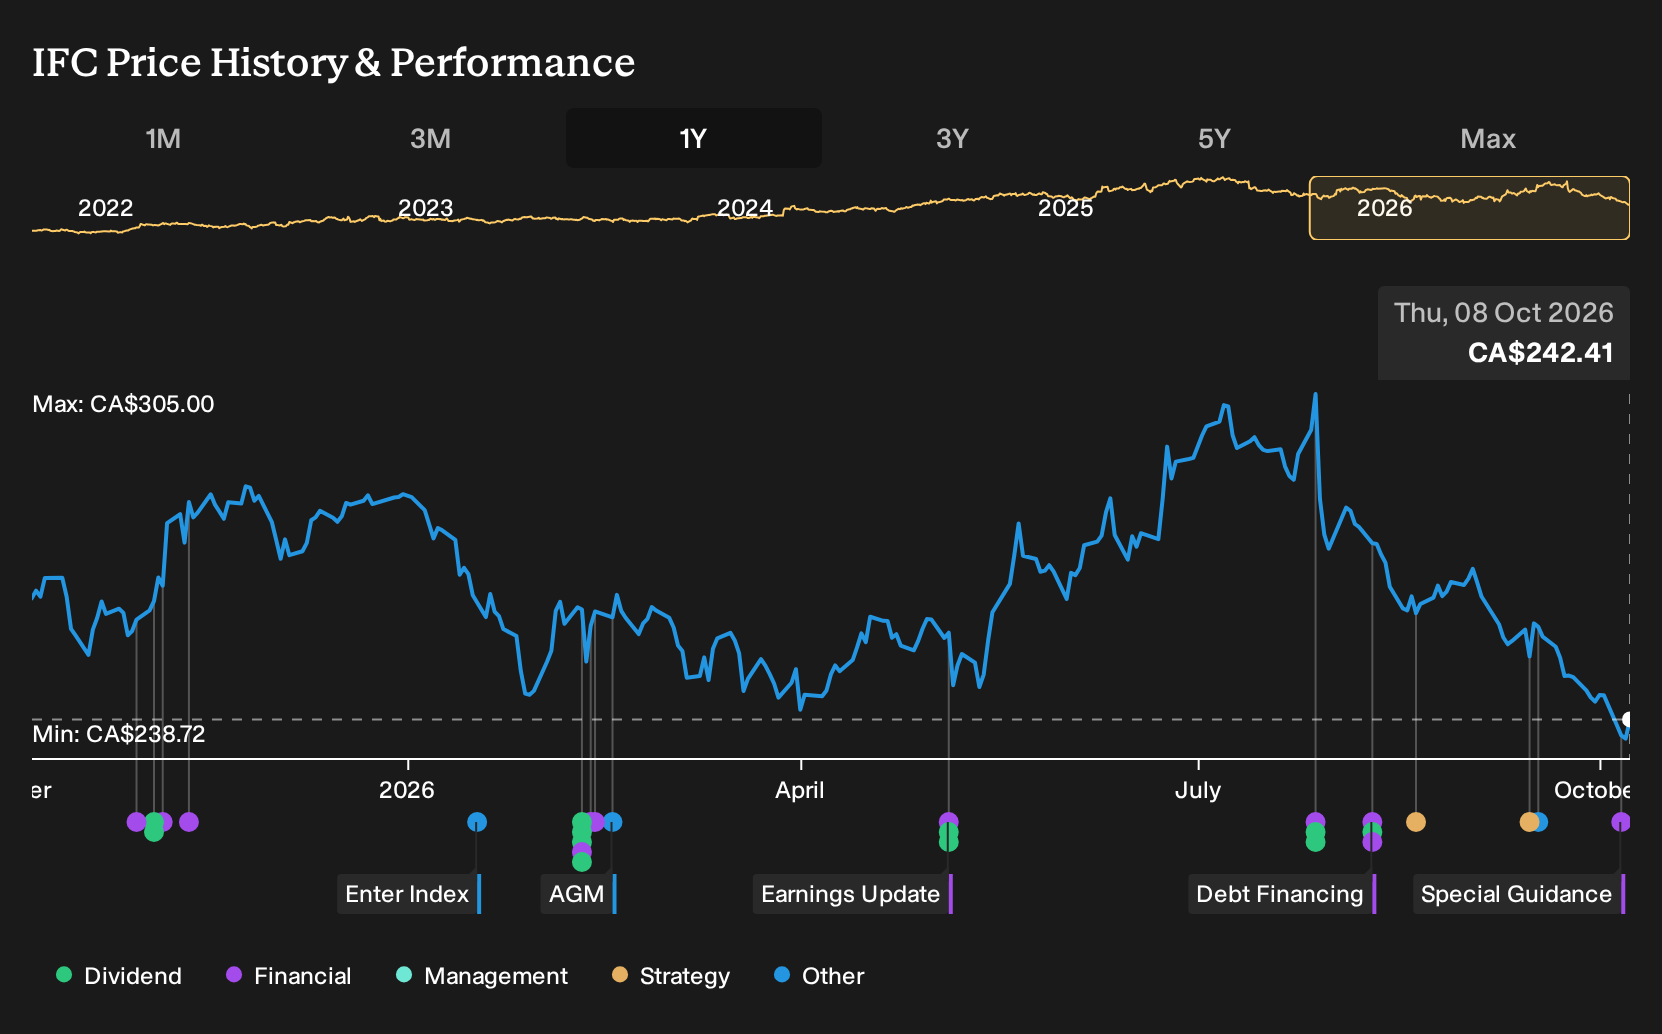Open the Enter Index event label
Viewport: 1662px width, 1034px height.
(409, 894)
